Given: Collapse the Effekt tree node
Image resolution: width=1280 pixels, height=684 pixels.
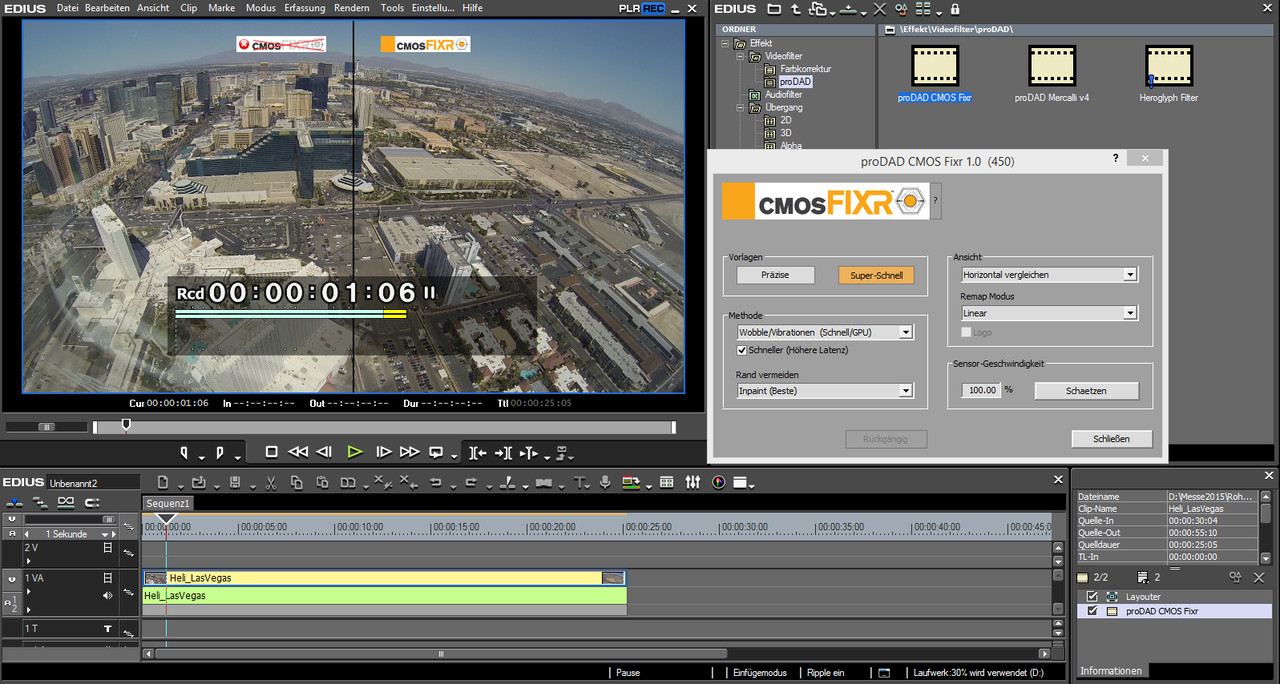Looking at the screenshot, I should click(725, 44).
